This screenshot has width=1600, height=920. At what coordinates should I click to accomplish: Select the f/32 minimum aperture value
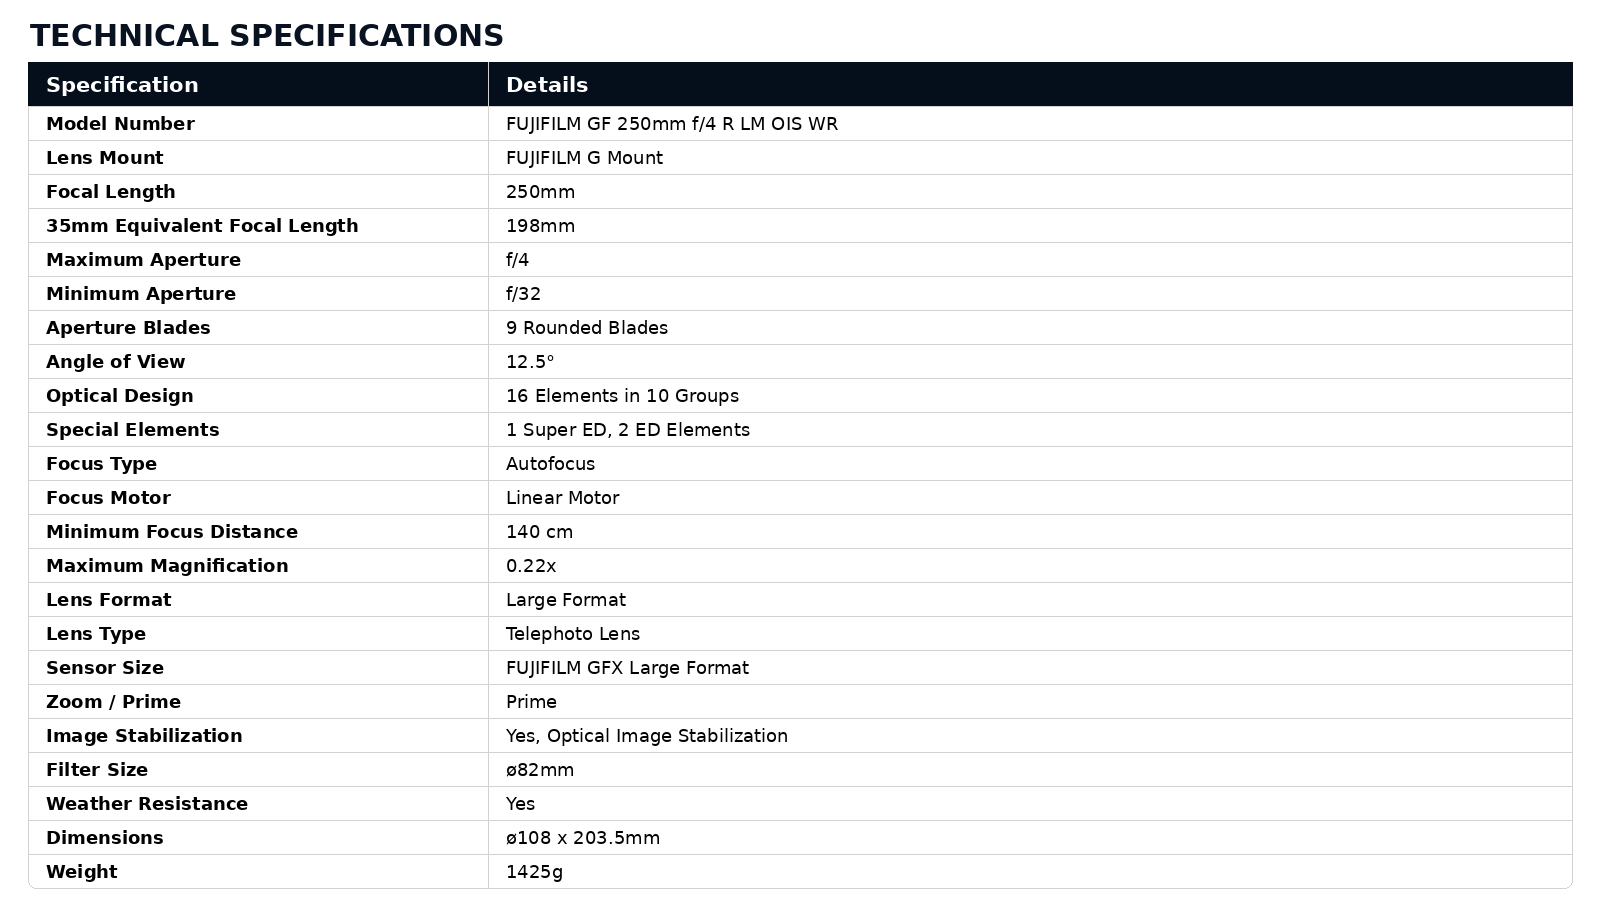tap(523, 294)
